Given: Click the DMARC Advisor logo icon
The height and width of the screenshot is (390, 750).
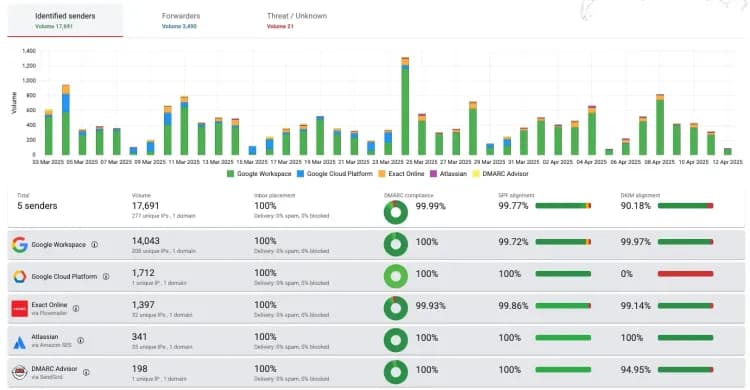Looking at the screenshot, I should (20, 372).
